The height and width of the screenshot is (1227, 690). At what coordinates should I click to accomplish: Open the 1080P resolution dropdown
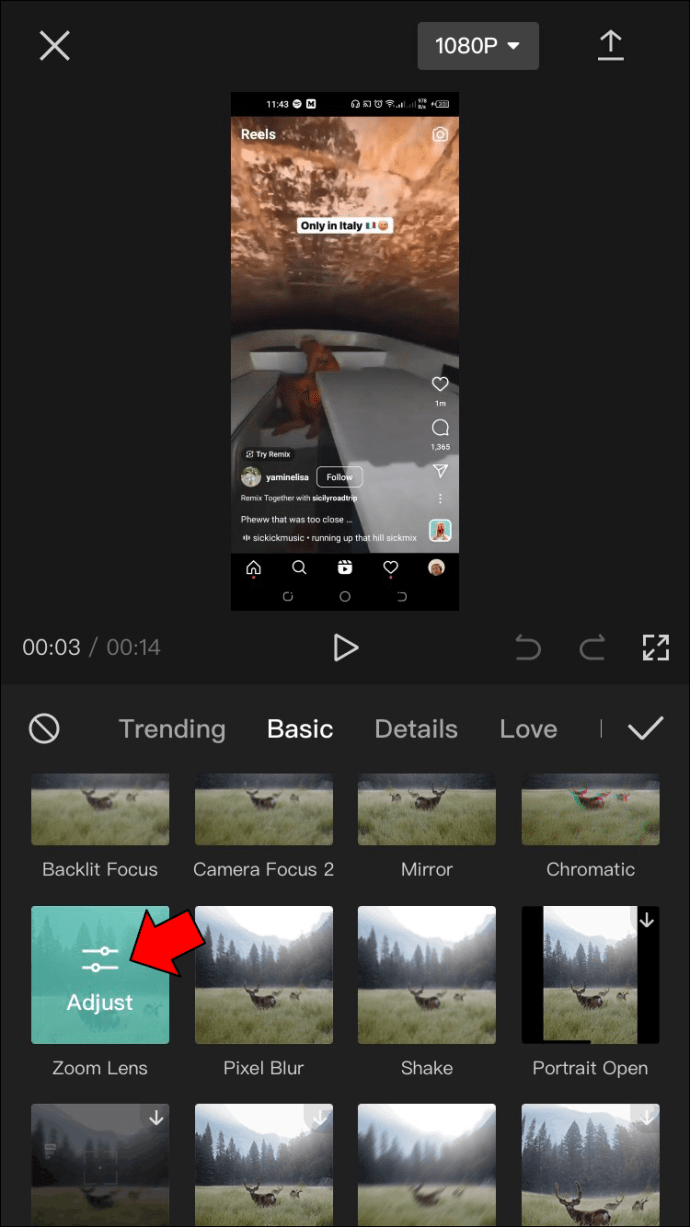click(x=478, y=46)
